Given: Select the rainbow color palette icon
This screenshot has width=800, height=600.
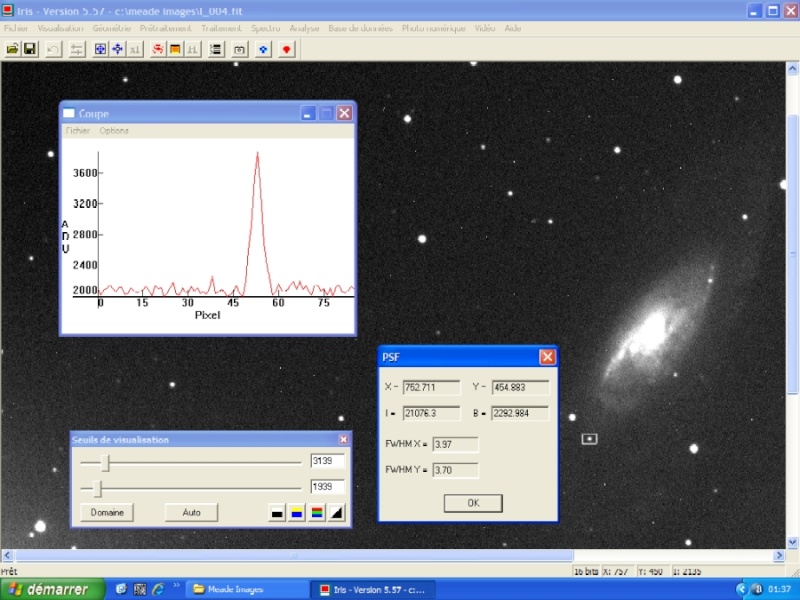Looking at the screenshot, I should pyautogui.click(x=317, y=513).
